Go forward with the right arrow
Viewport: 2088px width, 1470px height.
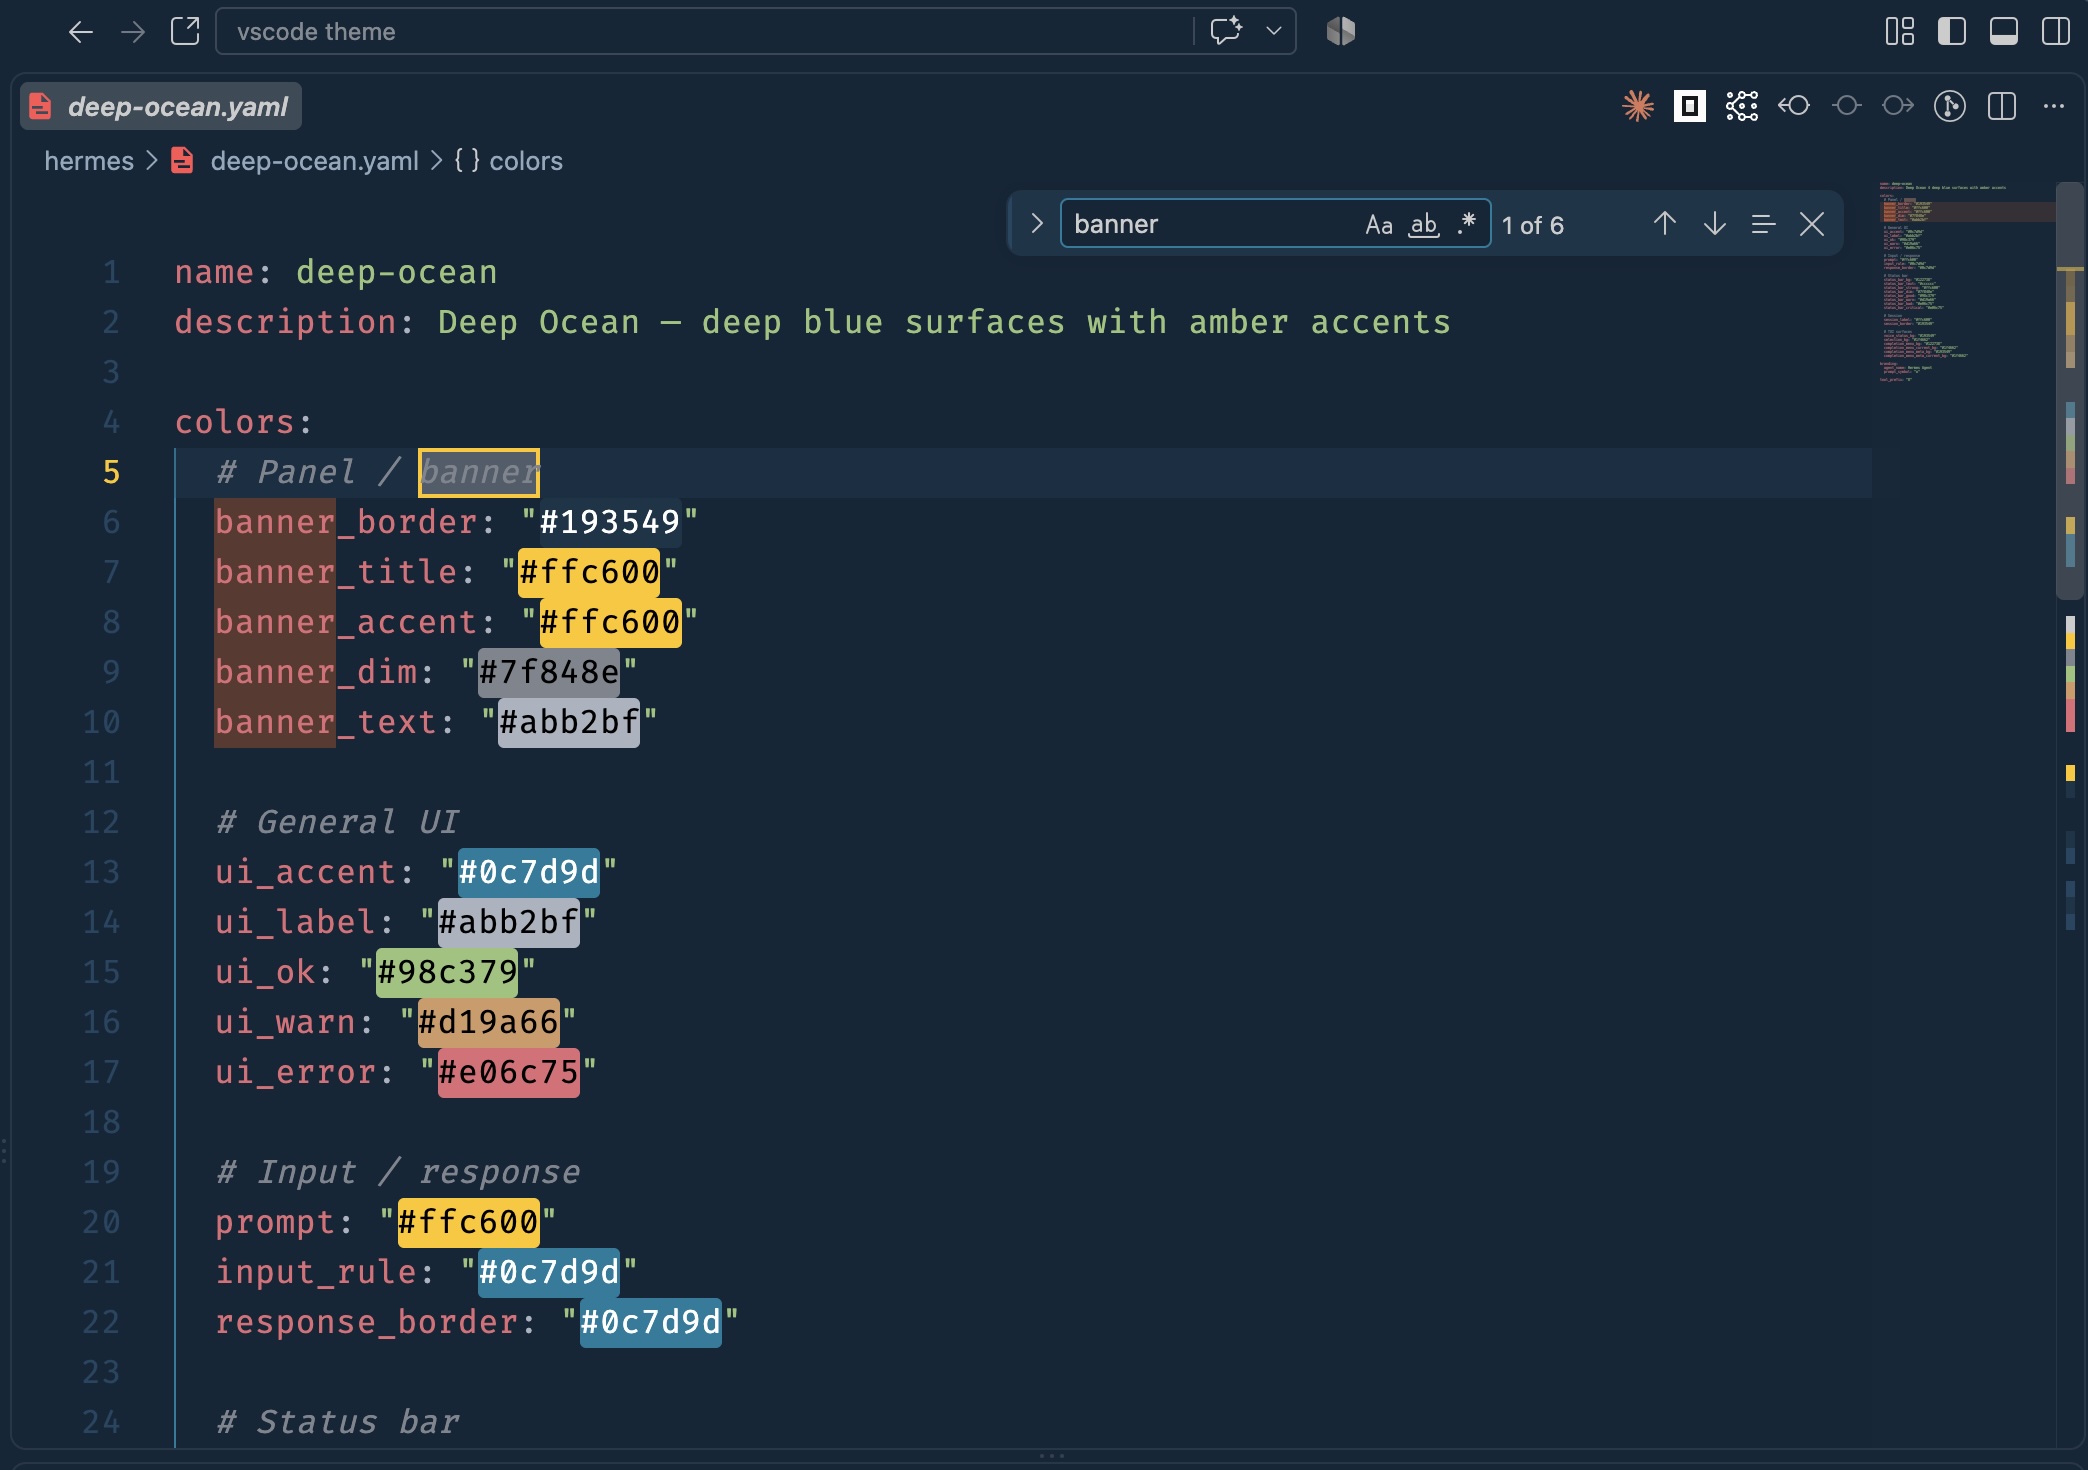pyautogui.click(x=133, y=32)
